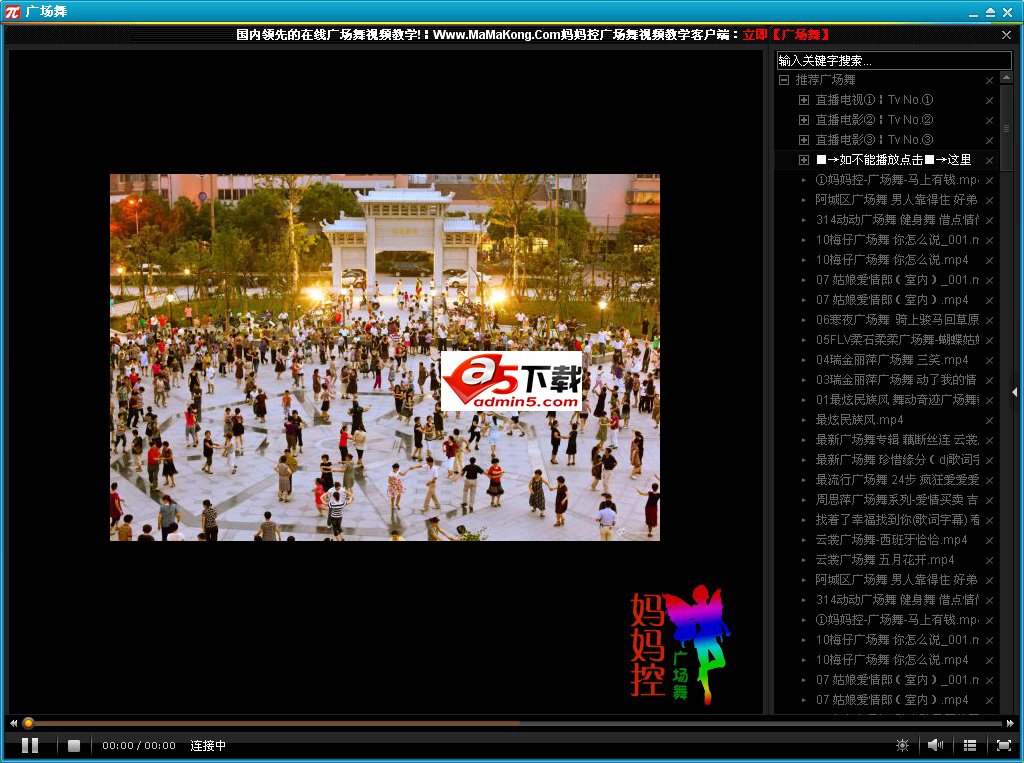Expand the 直播电影② Tv No.② node
Image resolution: width=1024 pixels, height=763 pixels.
pyautogui.click(x=803, y=120)
